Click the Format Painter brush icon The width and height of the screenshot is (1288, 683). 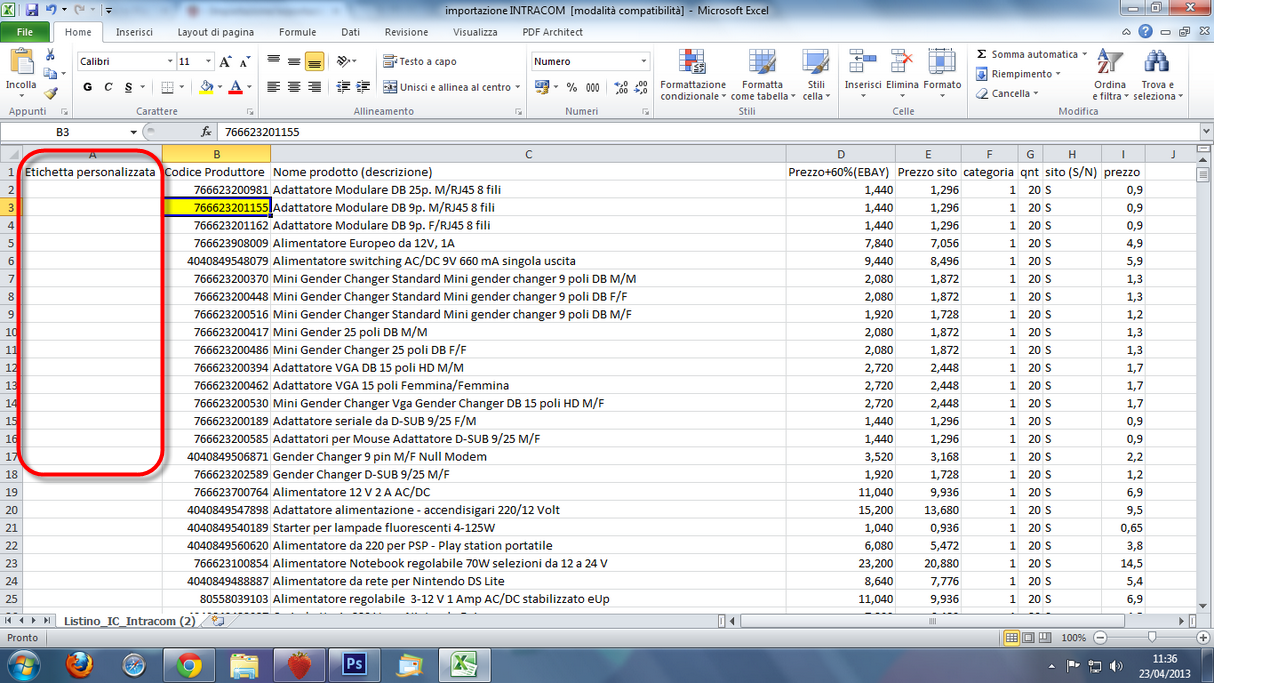pos(50,93)
